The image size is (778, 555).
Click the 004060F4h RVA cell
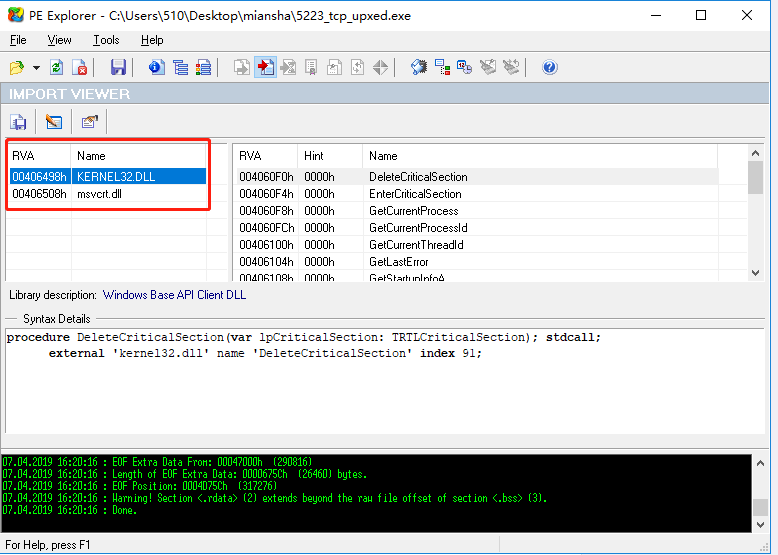click(x=266, y=194)
